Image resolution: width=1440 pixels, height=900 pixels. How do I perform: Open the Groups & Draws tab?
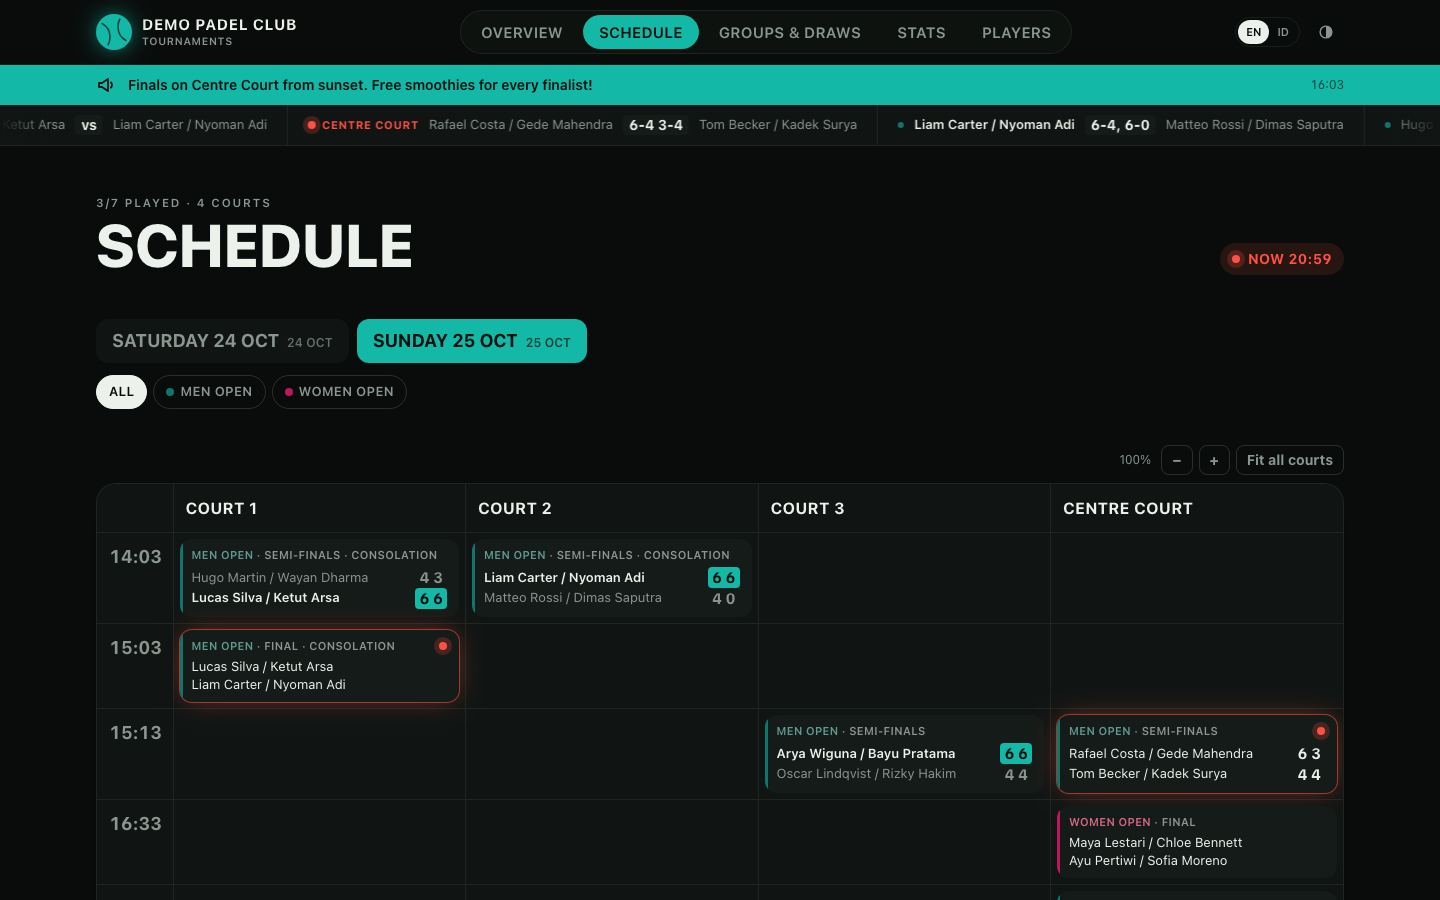pos(790,32)
